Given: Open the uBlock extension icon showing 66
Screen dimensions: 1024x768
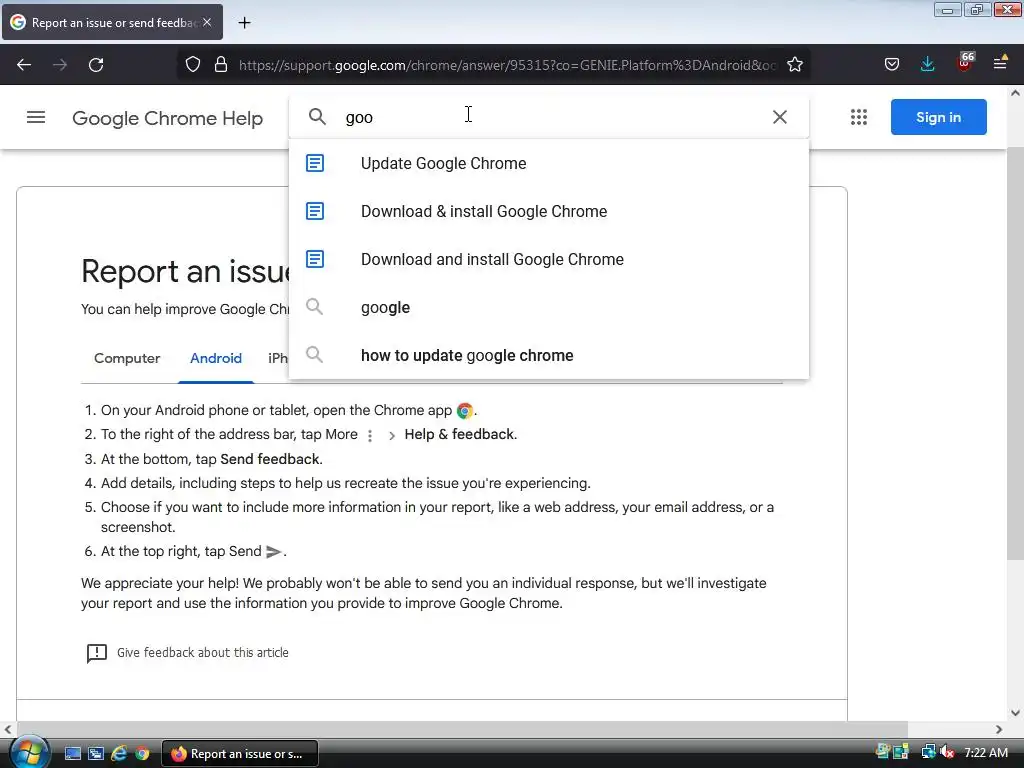Looking at the screenshot, I should [x=965, y=63].
